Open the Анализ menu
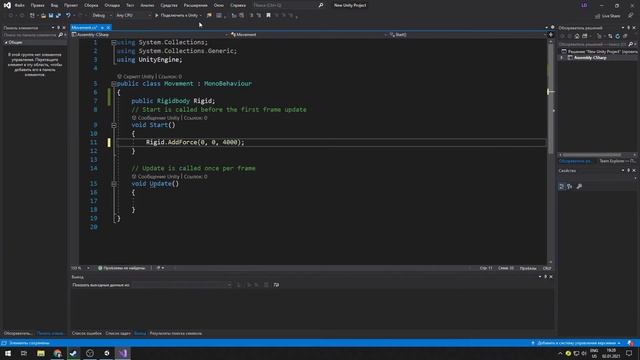The height and width of the screenshot is (360, 640). (x=147, y=5)
